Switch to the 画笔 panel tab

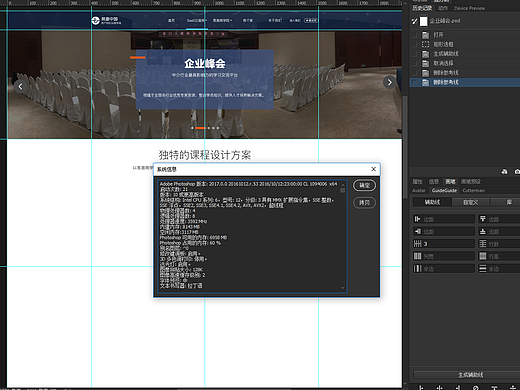450,182
